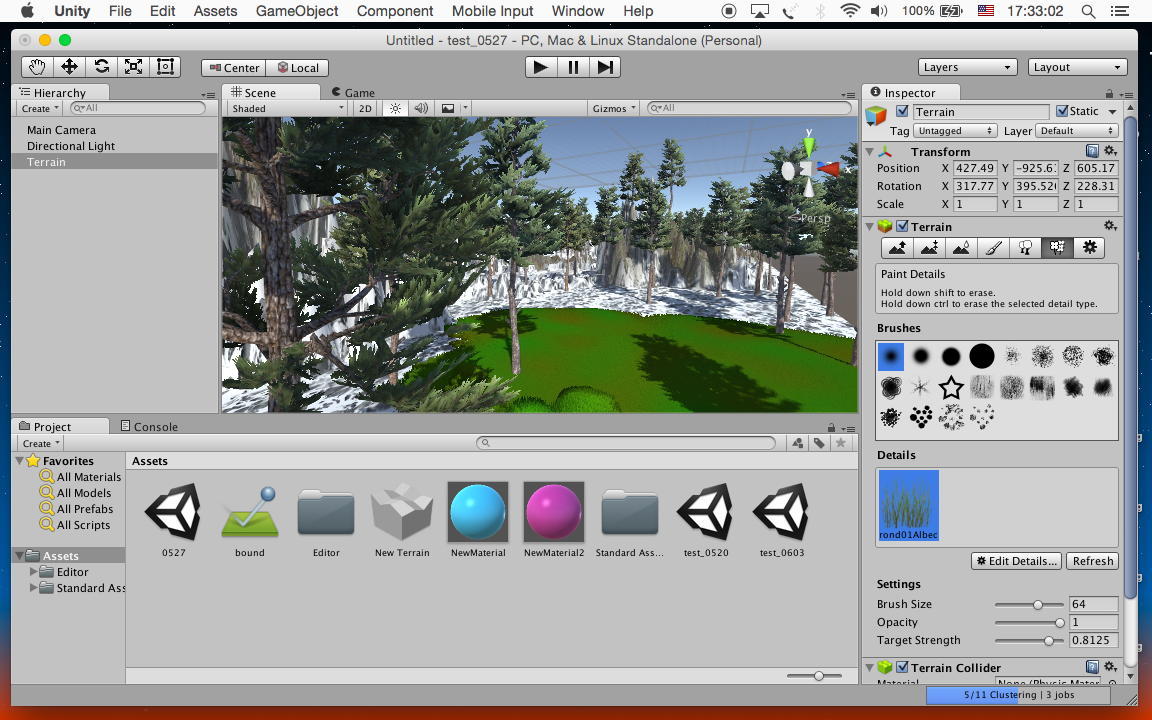The image size is (1152, 720).
Task: Toggle scene audio speaker icon
Action: pyautogui.click(x=421, y=108)
